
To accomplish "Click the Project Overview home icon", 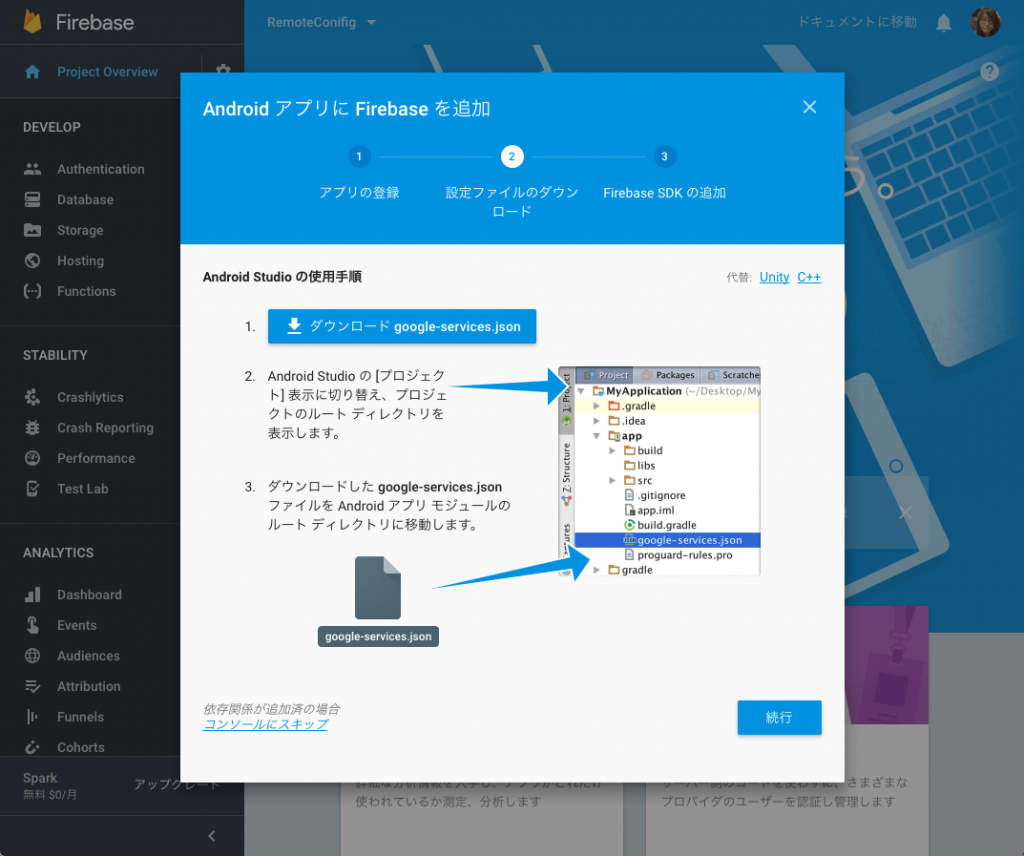I will pyautogui.click(x=32, y=72).
